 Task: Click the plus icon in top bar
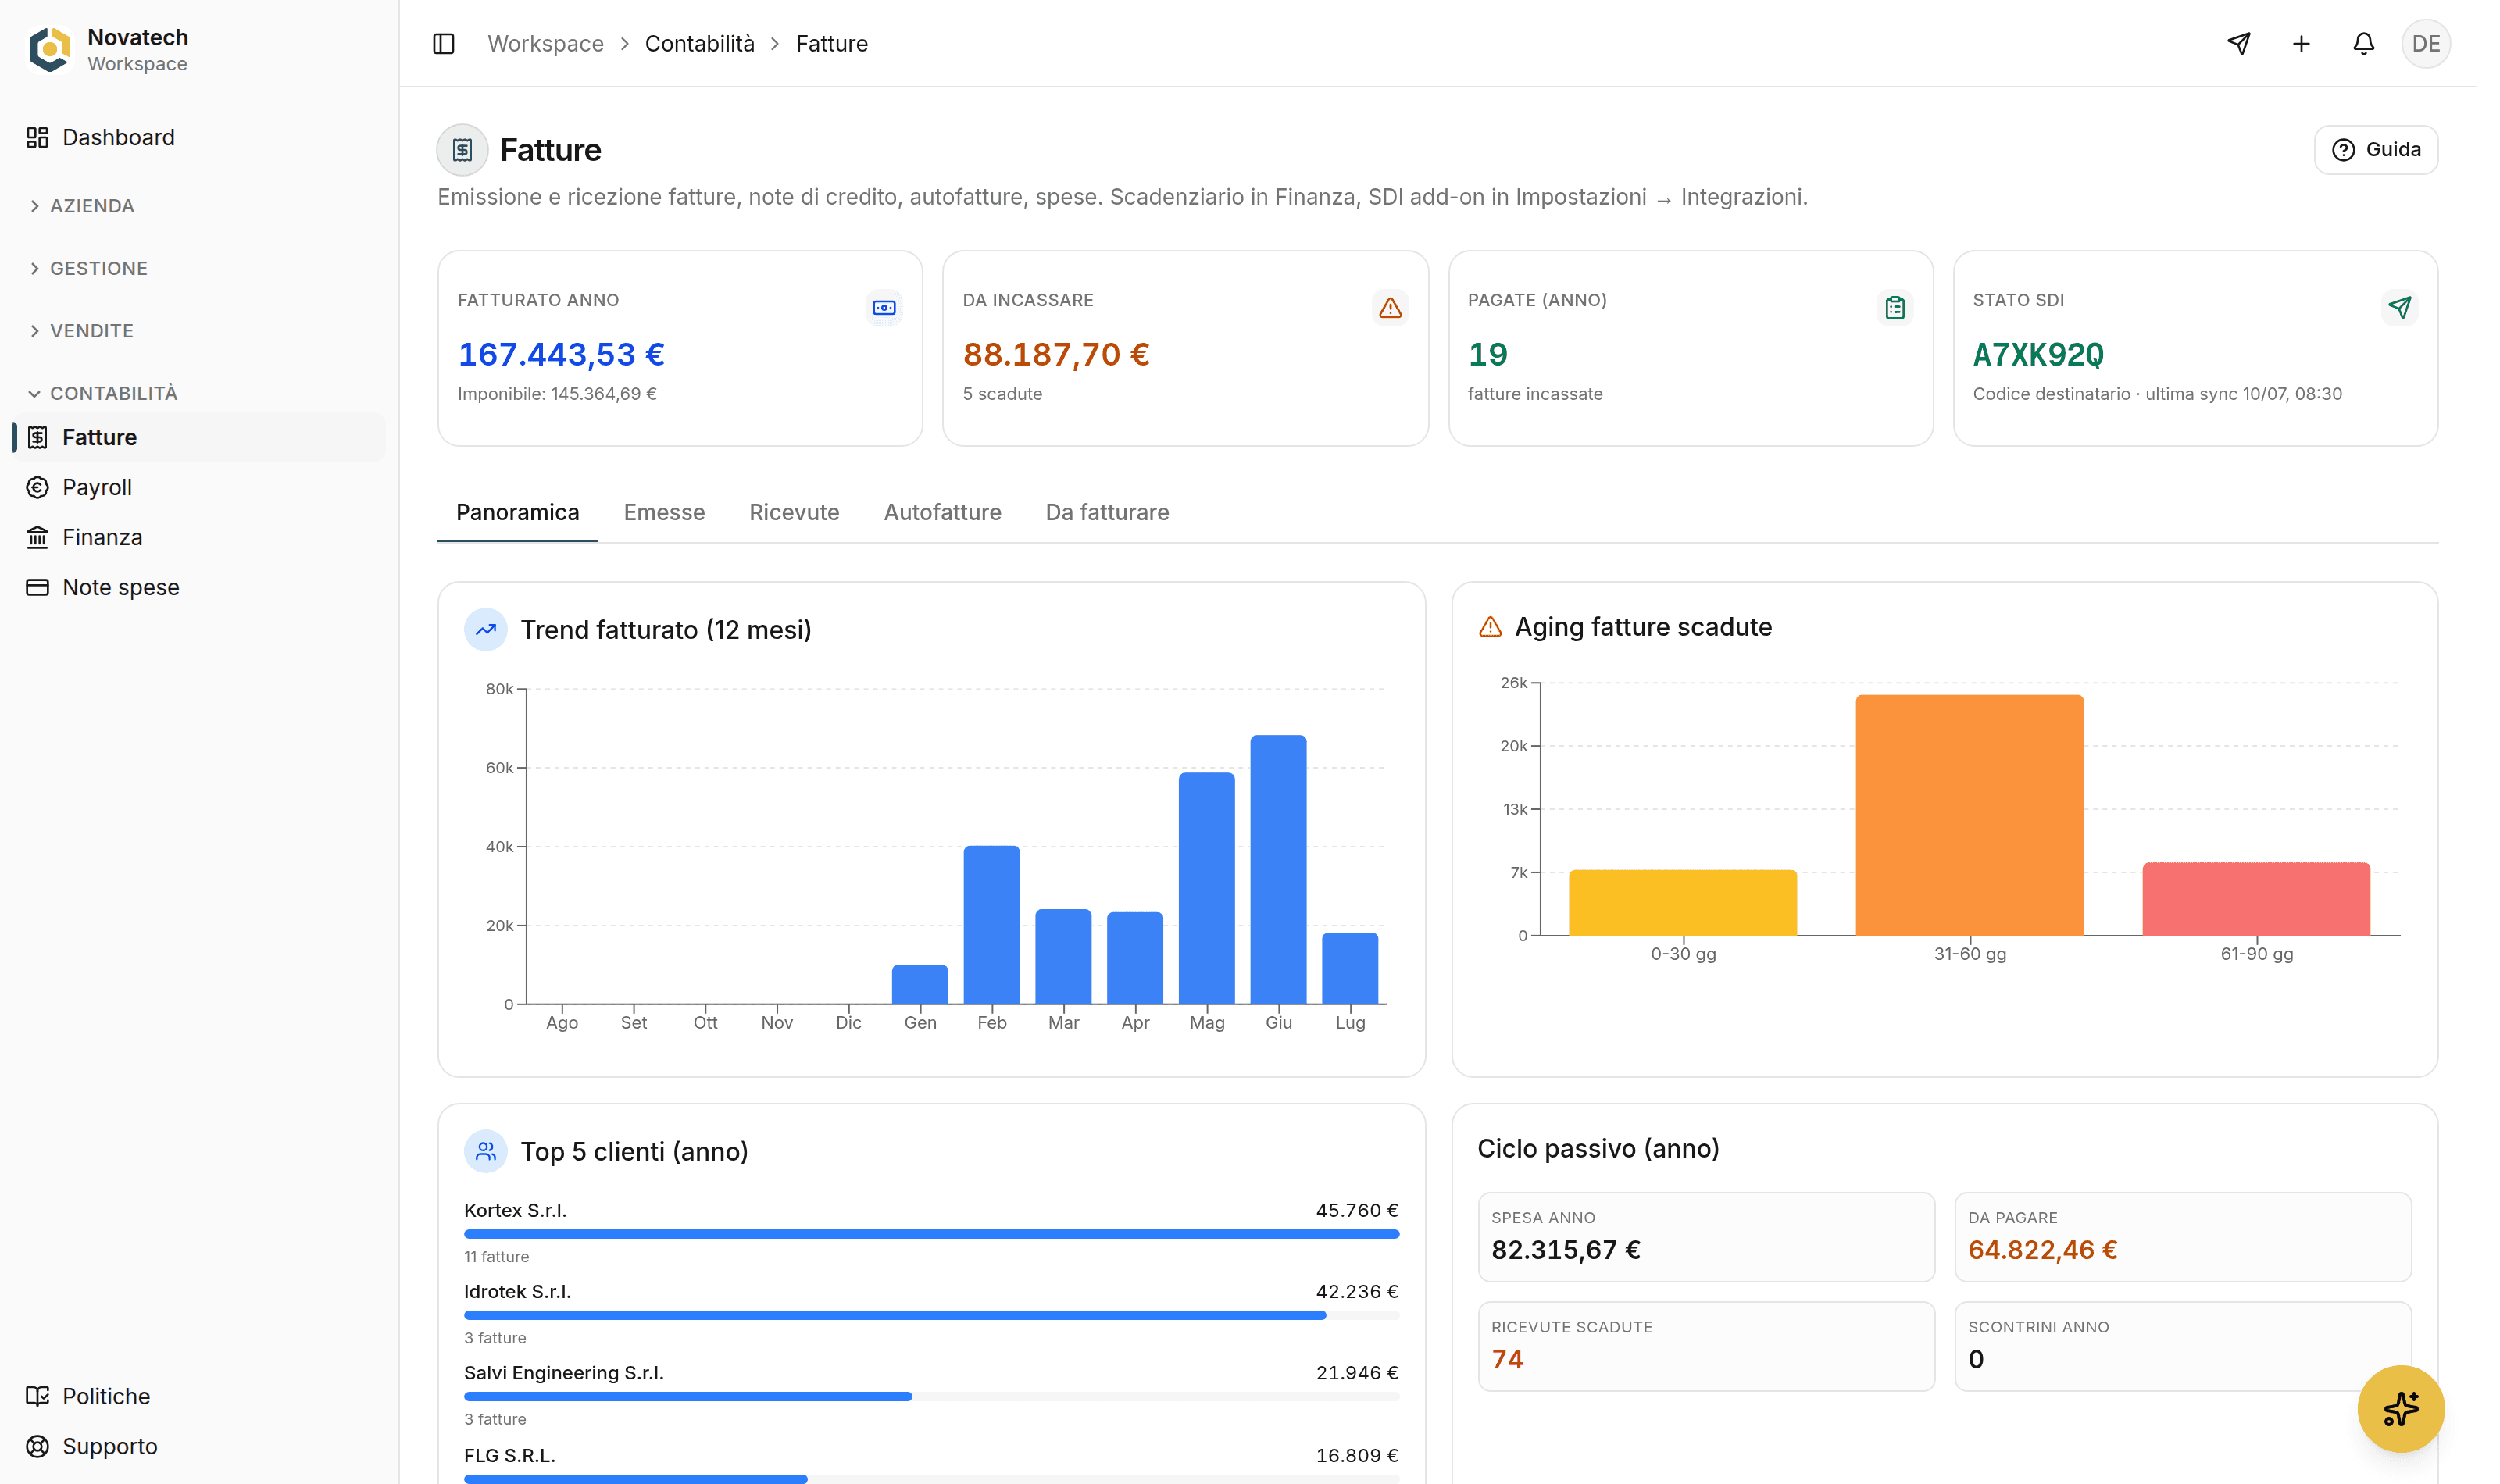pos(2301,44)
